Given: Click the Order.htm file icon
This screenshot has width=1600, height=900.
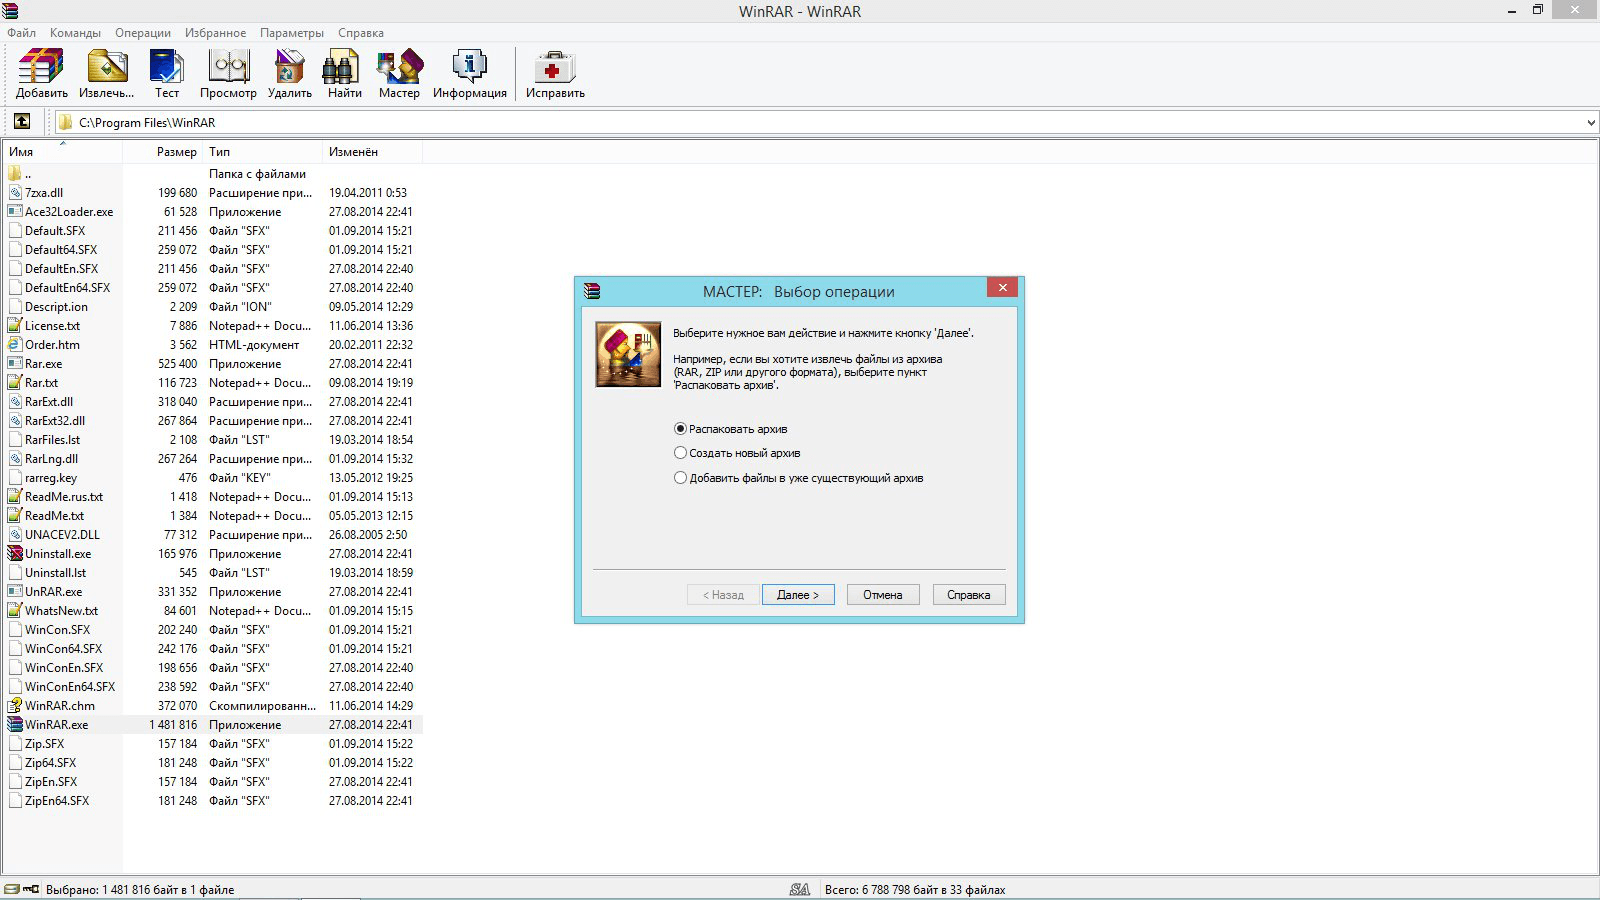Looking at the screenshot, I should point(15,345).
